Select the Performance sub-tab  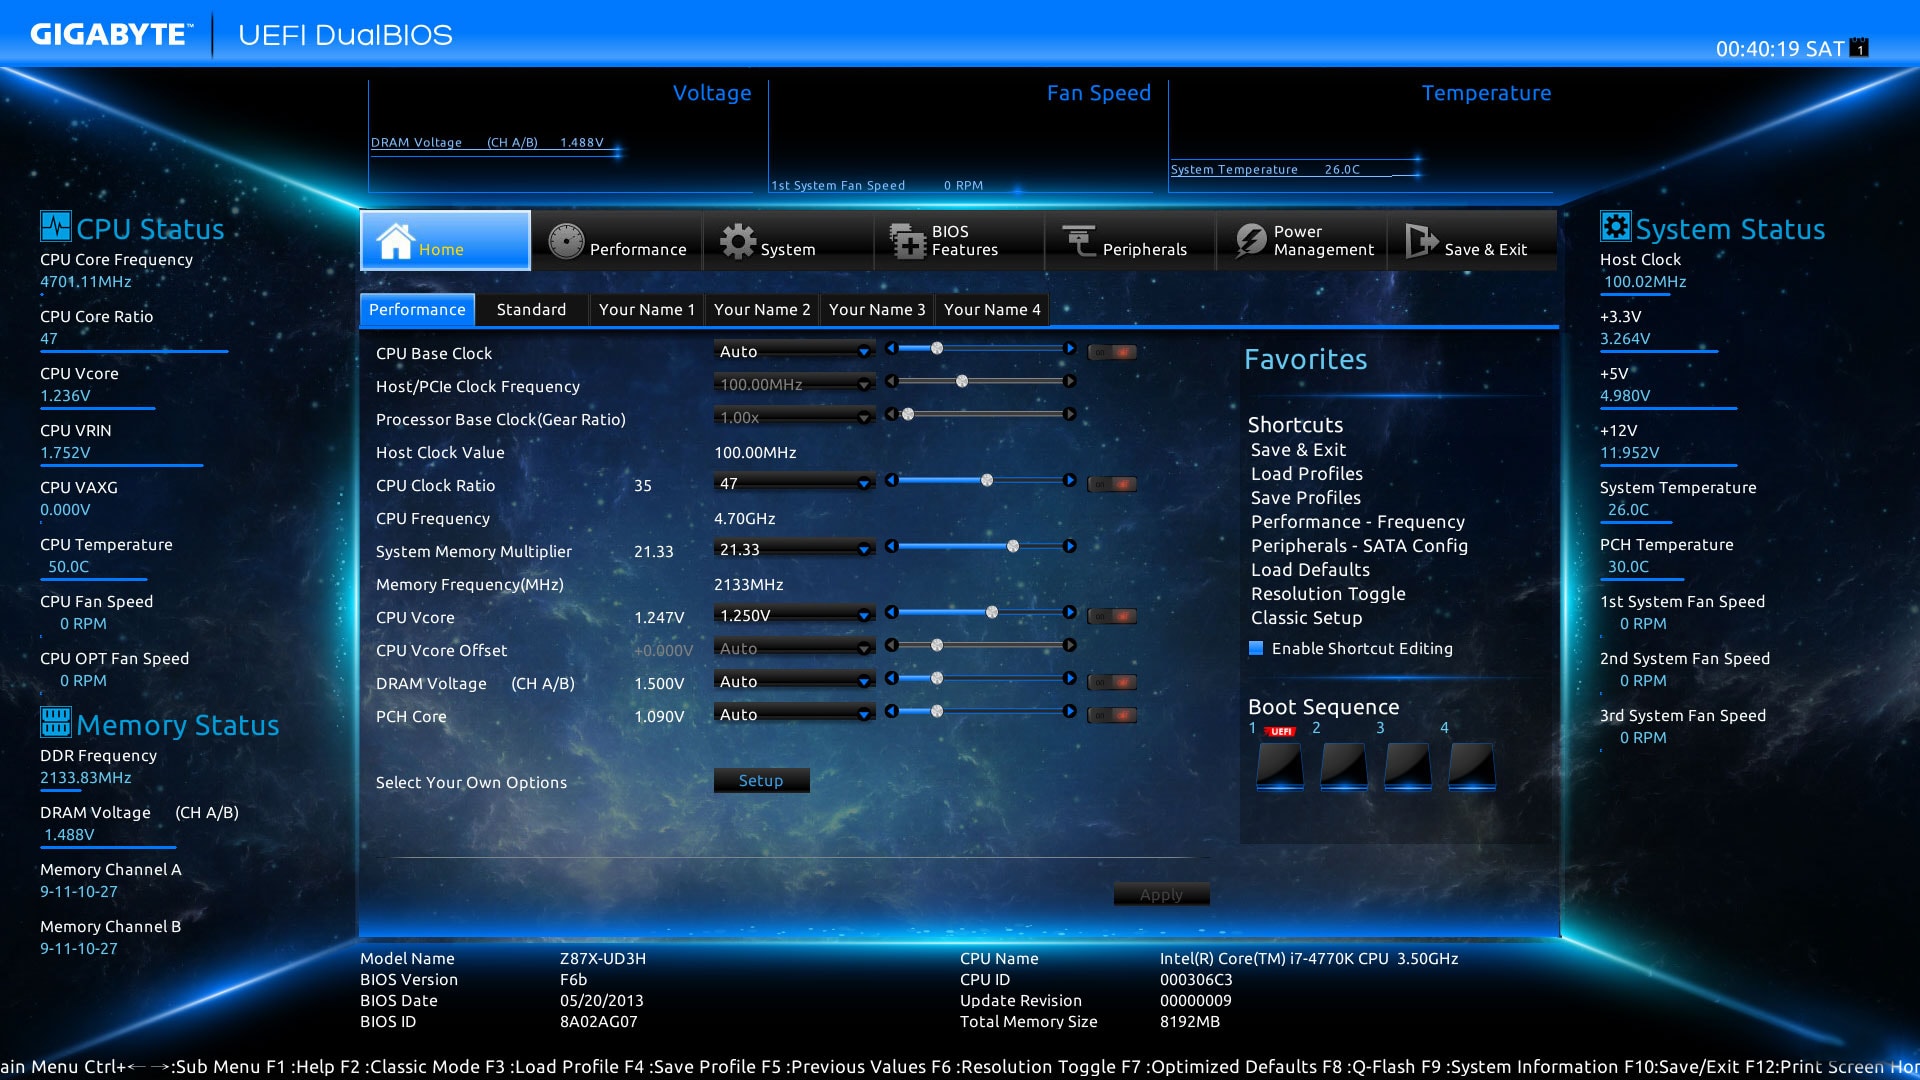(x=417, y=309)
